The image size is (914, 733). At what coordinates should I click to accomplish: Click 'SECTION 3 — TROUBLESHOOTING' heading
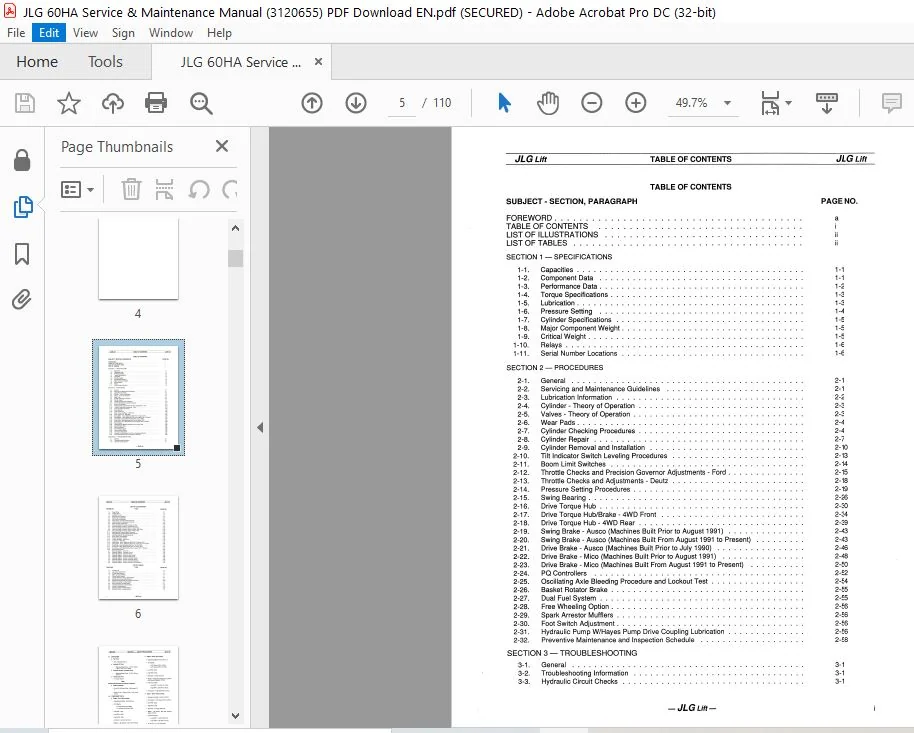tap(572, 653)
